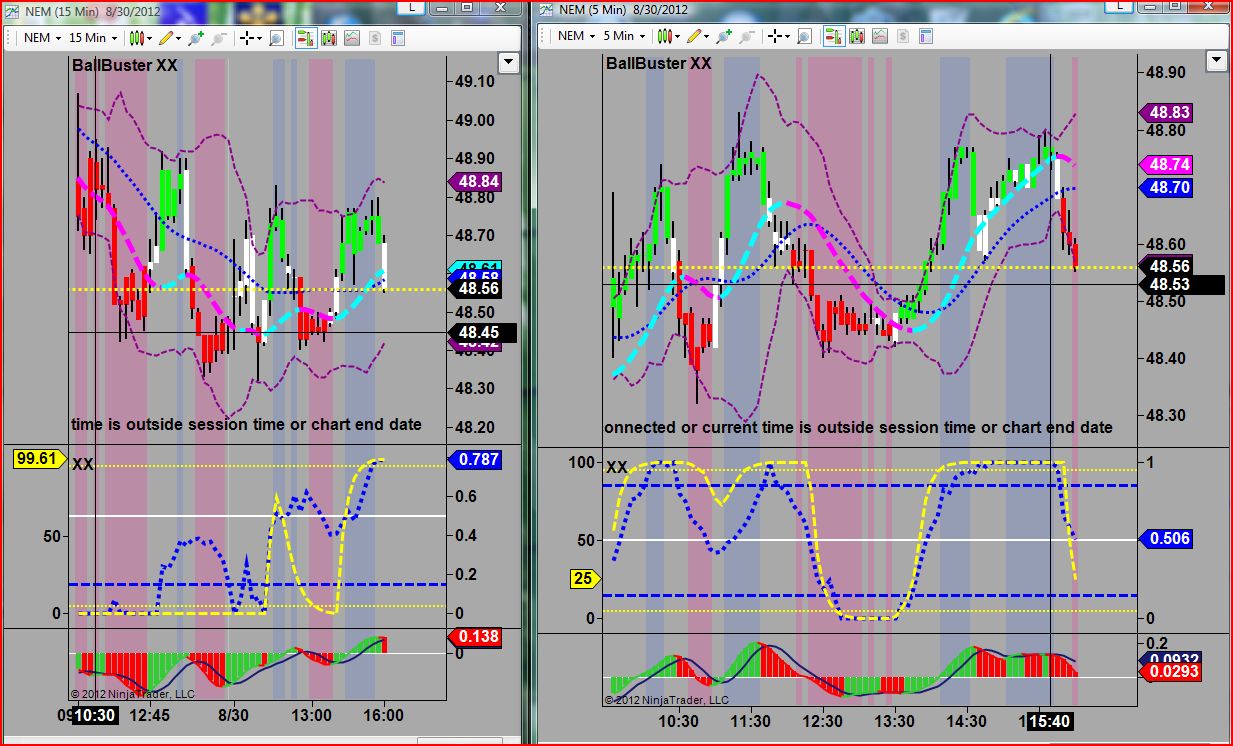The height and width of the screenshot is (746, 1233).
Task: Zoom out on the NEM 15 Min chart
Action: point(218,37)
